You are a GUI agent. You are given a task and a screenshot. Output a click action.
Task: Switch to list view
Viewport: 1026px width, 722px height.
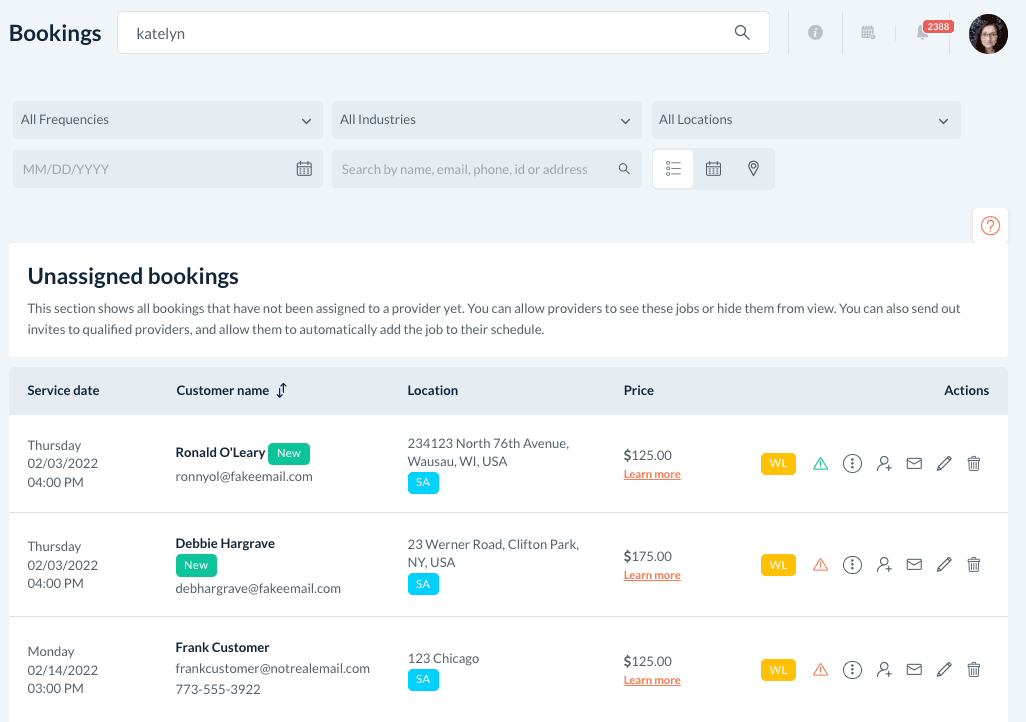[x=673, y=169]
